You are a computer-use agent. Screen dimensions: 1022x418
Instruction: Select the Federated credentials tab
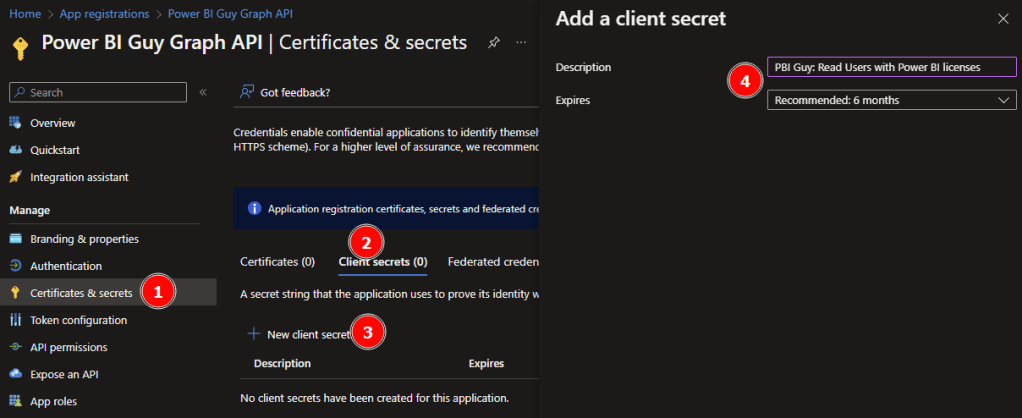(493, 262)
